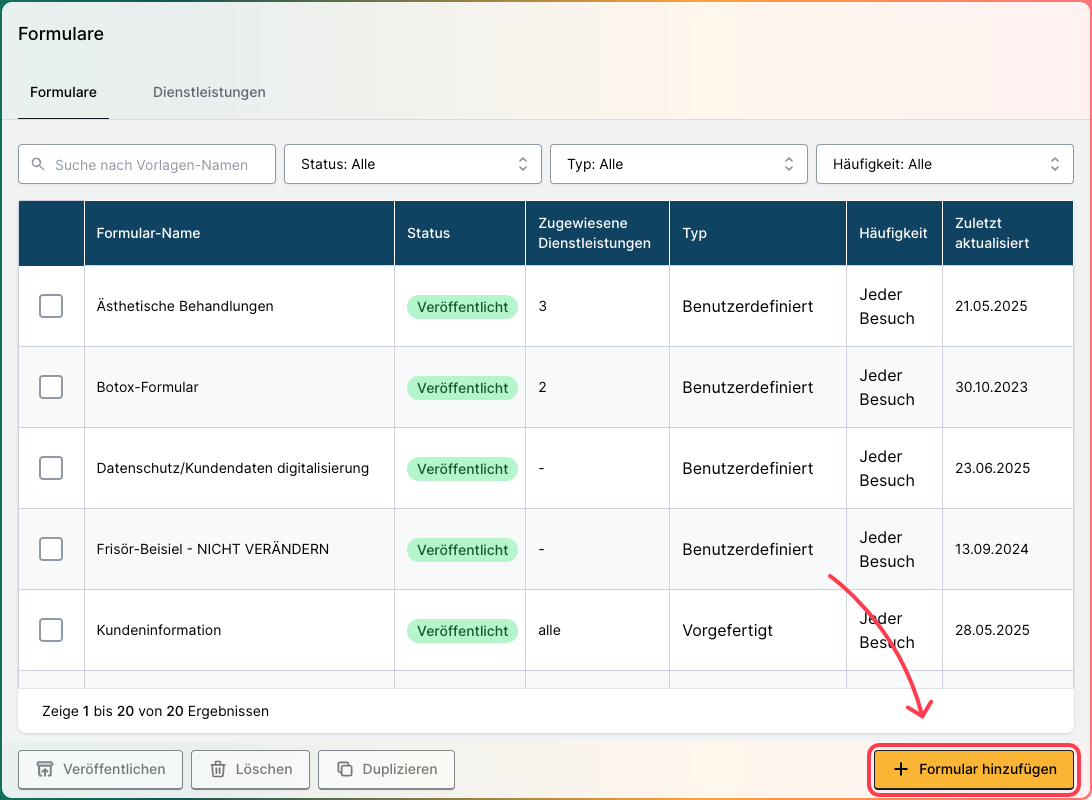Add a form via Formular hinzufügen

pos(974,769)
